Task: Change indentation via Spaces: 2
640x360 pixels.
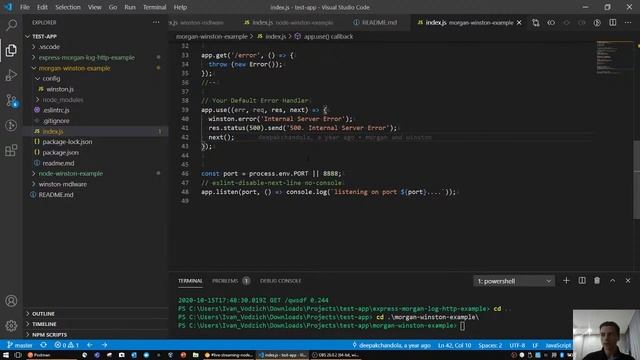Action: [x=490, y=345]
